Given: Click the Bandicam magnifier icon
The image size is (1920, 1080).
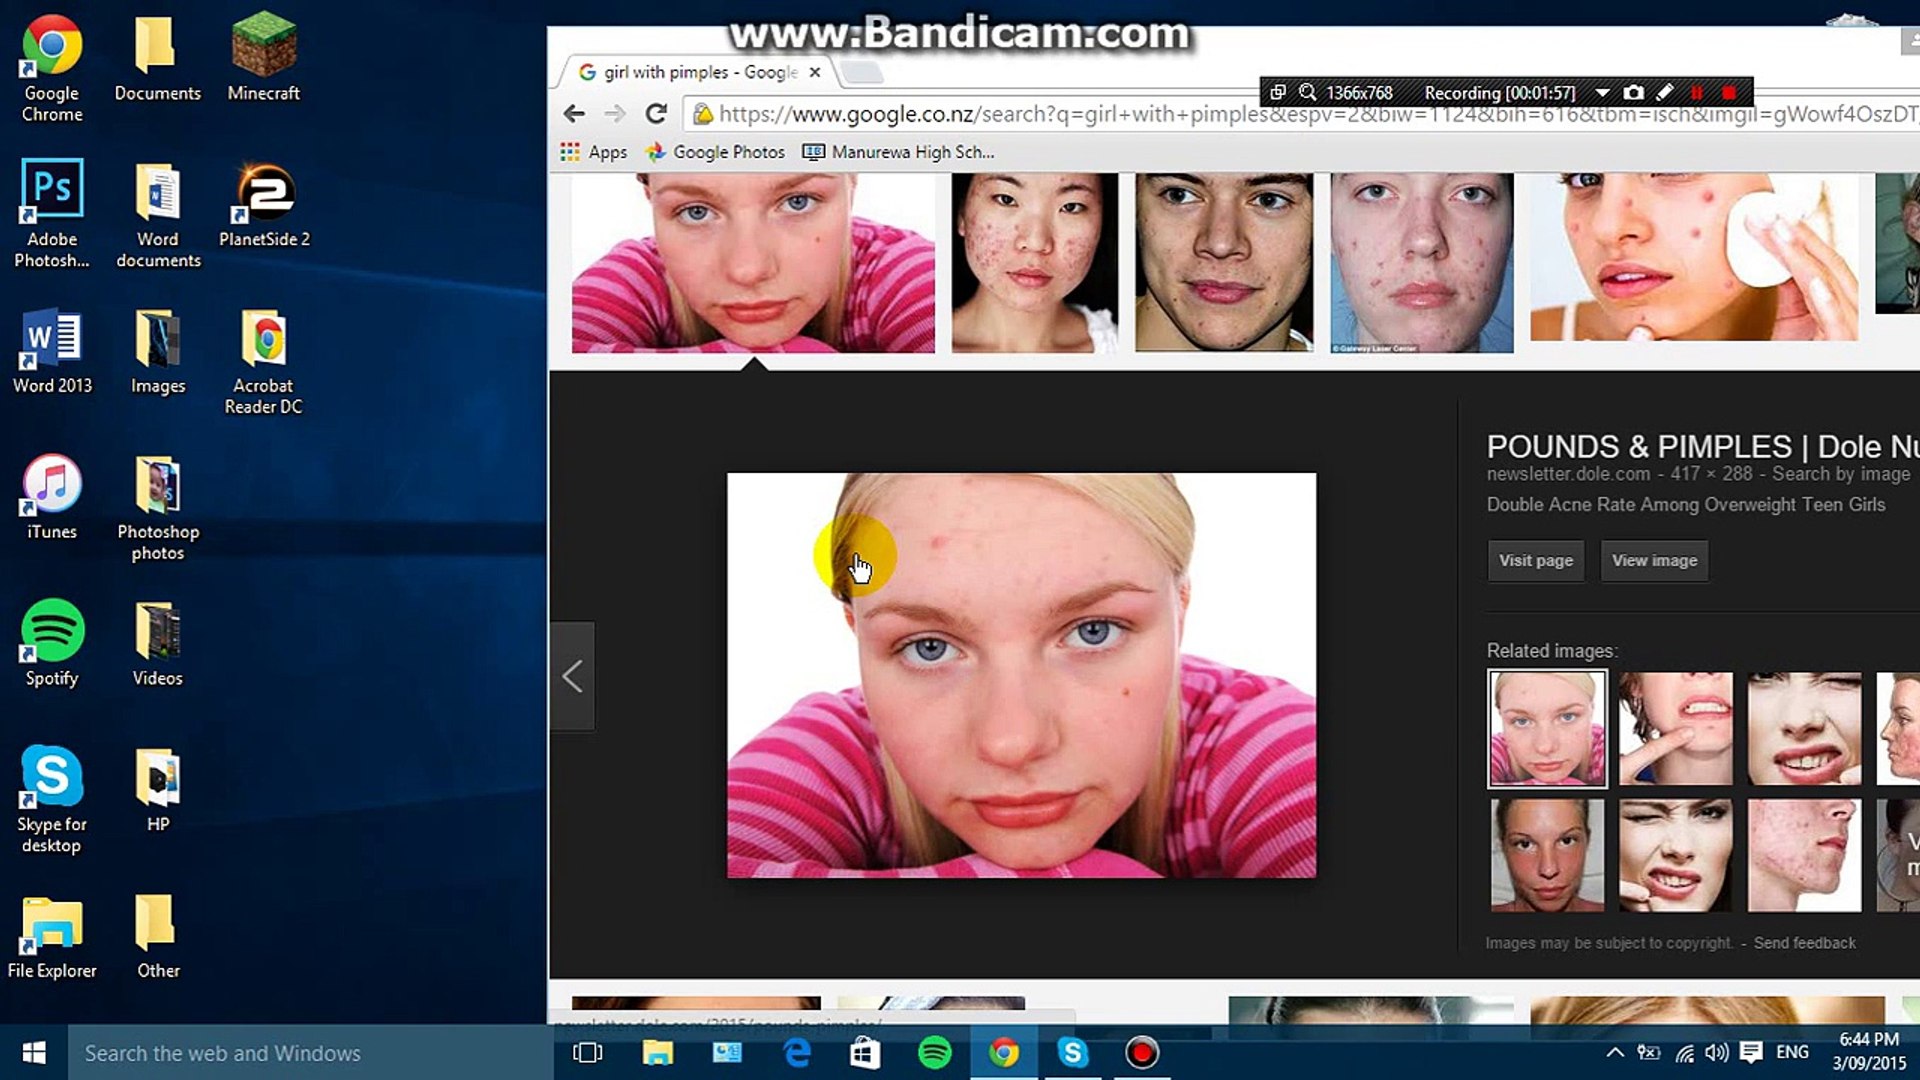Looking at the screenshot, I should tap(1307, 92).
